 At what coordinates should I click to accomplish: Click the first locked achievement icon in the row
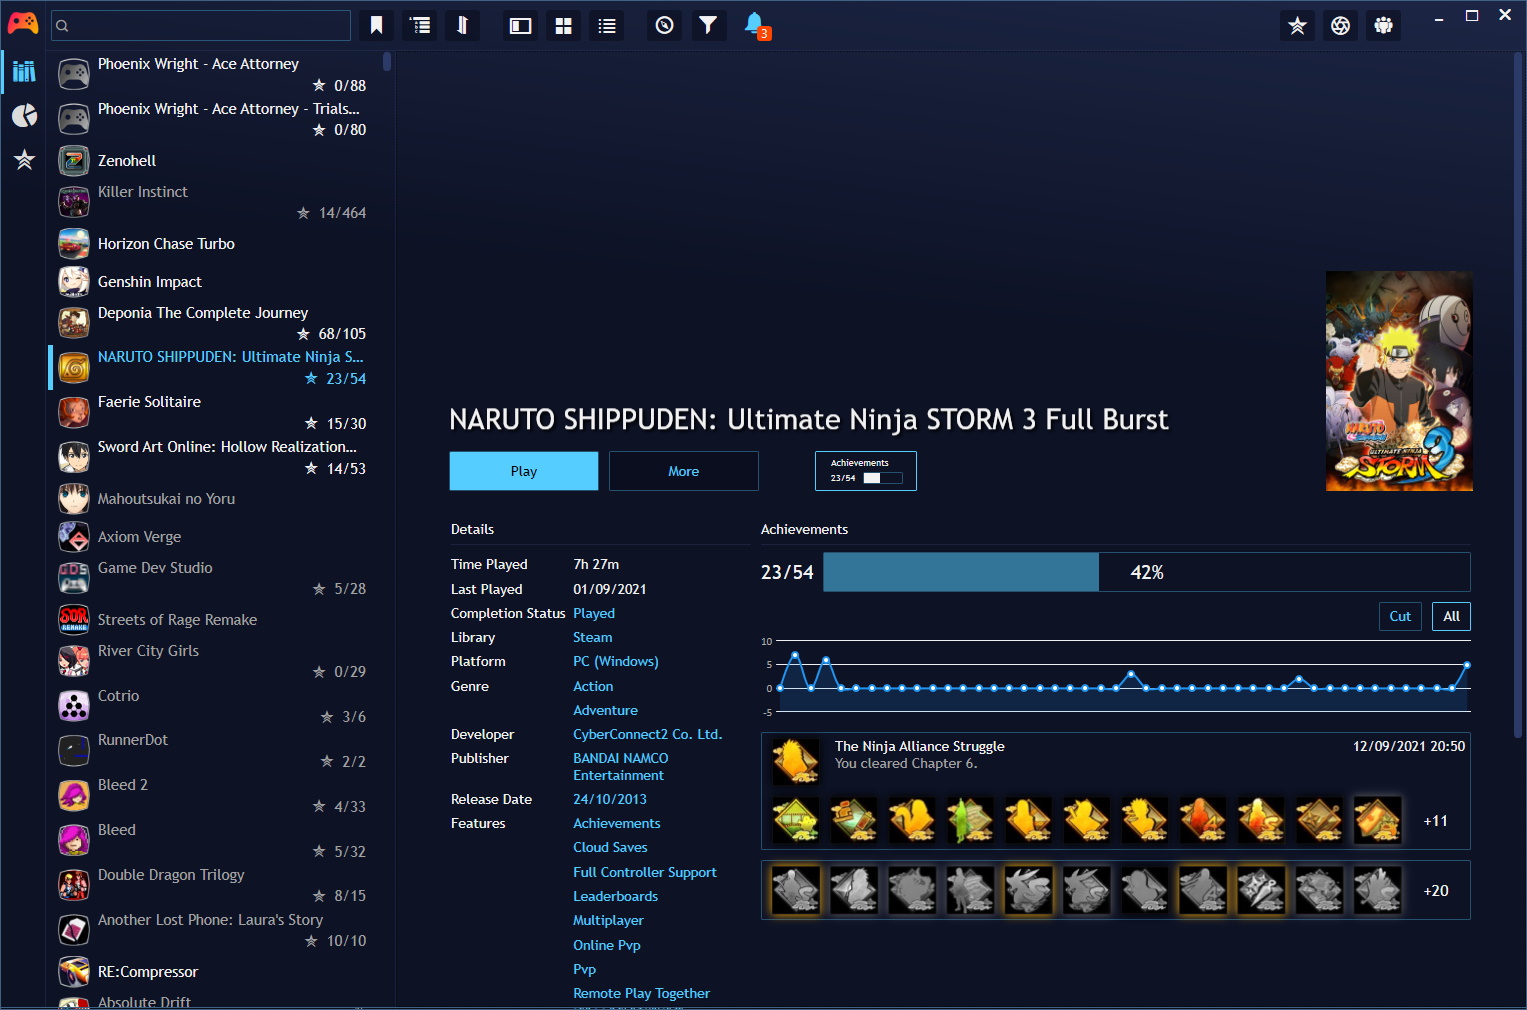(796, 890)
